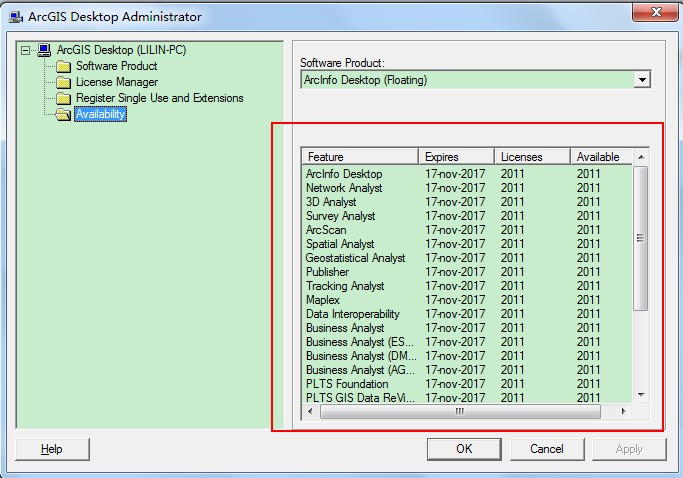Click the horizontal scrollbar thumb
Screen dimensions: 683x478
point(460,411)
